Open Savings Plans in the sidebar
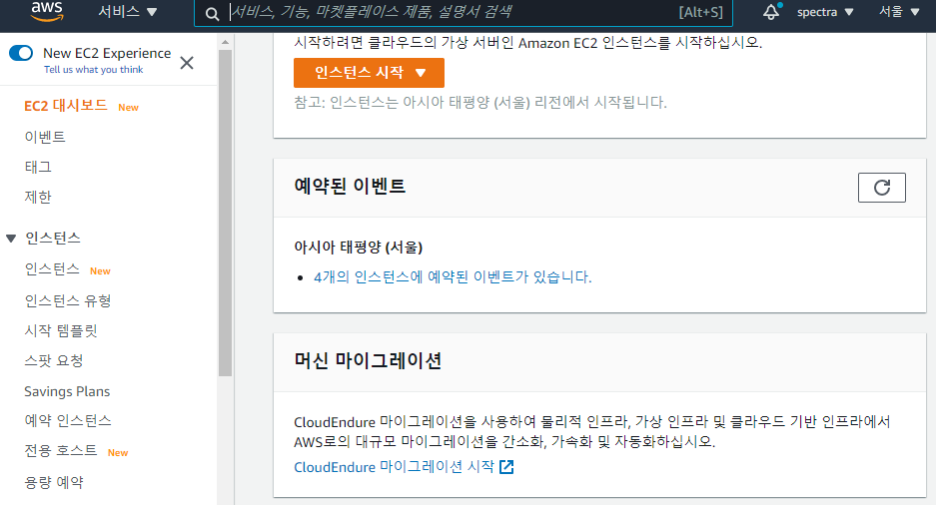Screen dimensions: 936x505 point(67,392)
